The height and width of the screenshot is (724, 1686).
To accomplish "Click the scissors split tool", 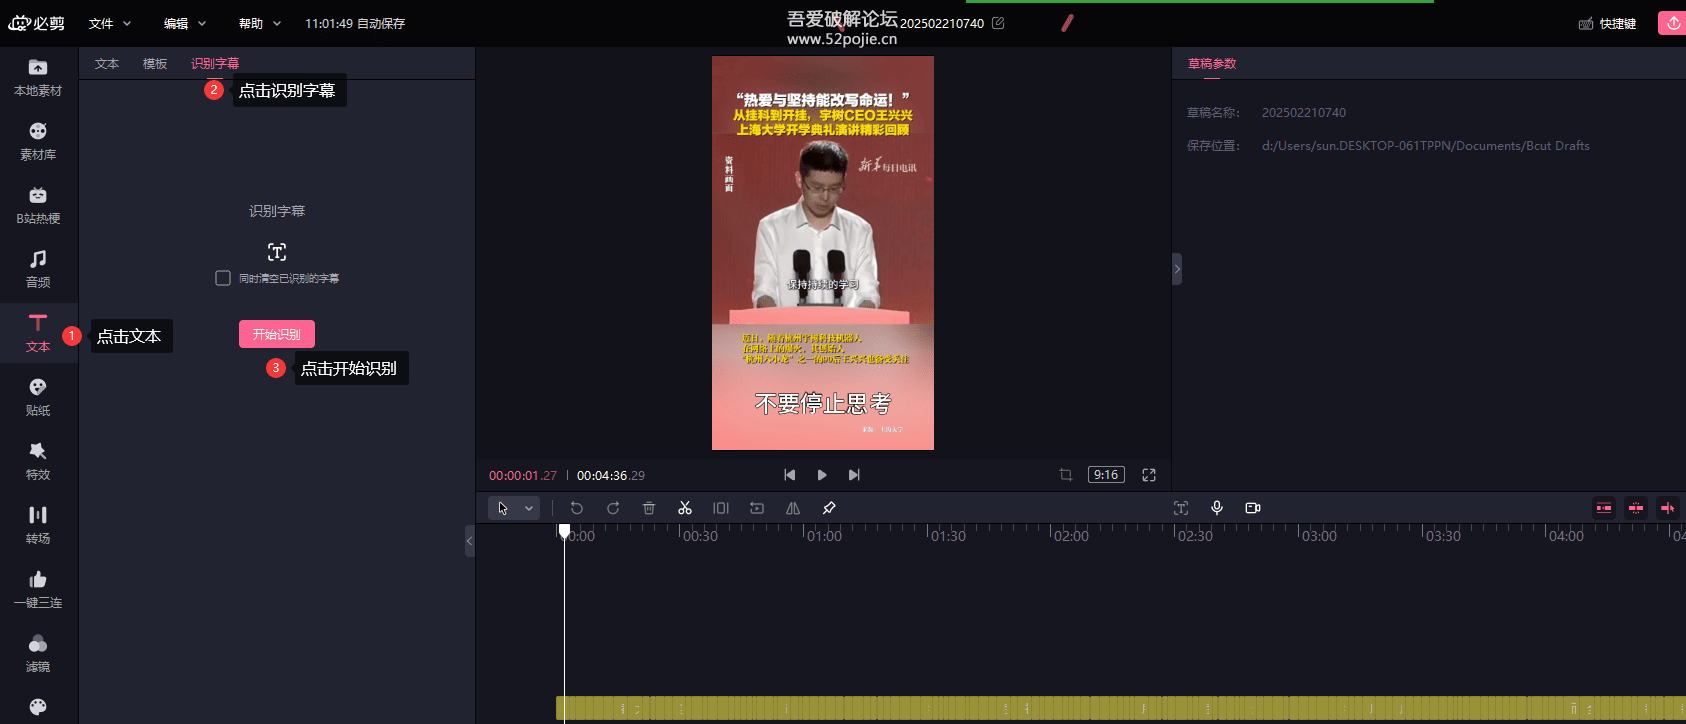I will (685, 508).
